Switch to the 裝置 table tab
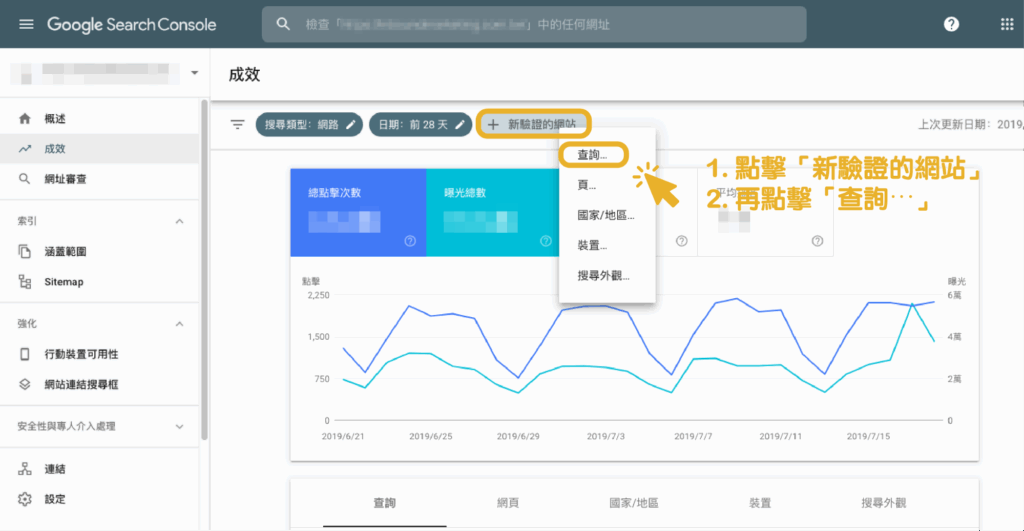This screenshot has width=1024, height=531. click(760, 503)
